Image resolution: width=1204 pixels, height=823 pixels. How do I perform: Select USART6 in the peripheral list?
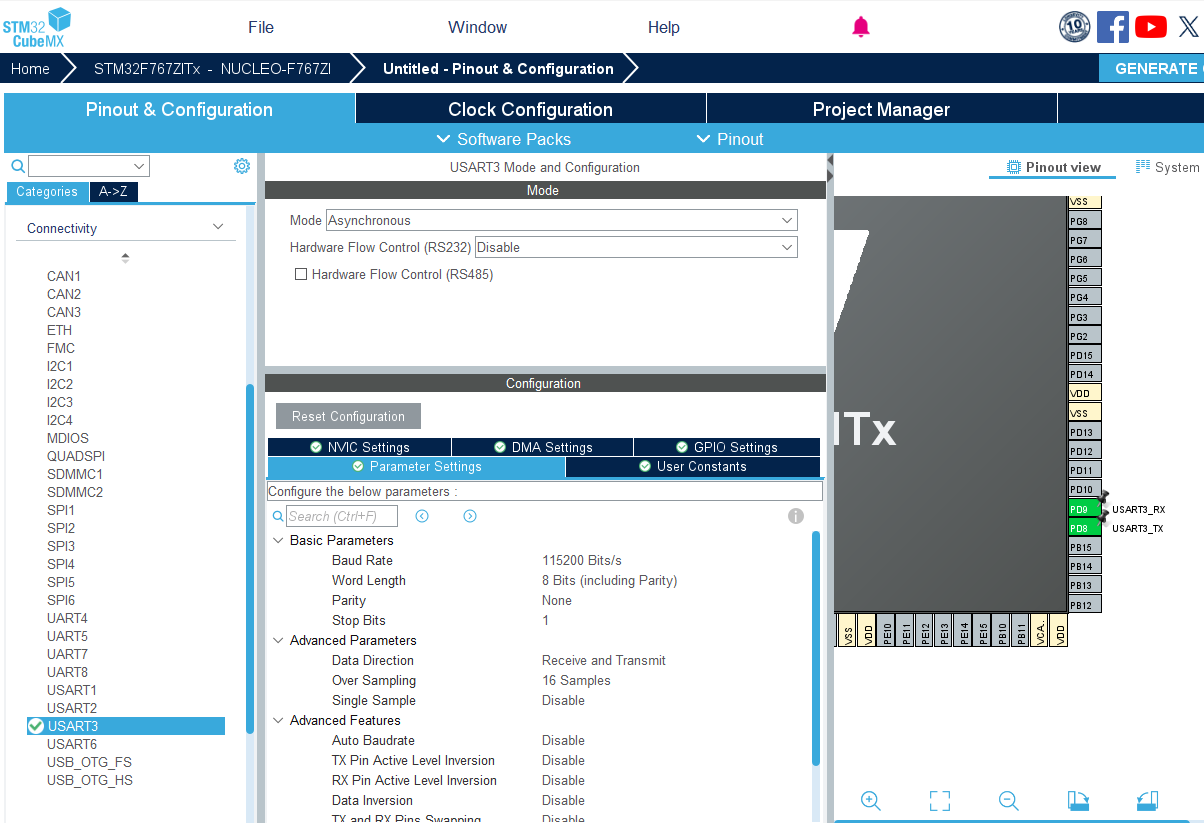click(72, 744)
